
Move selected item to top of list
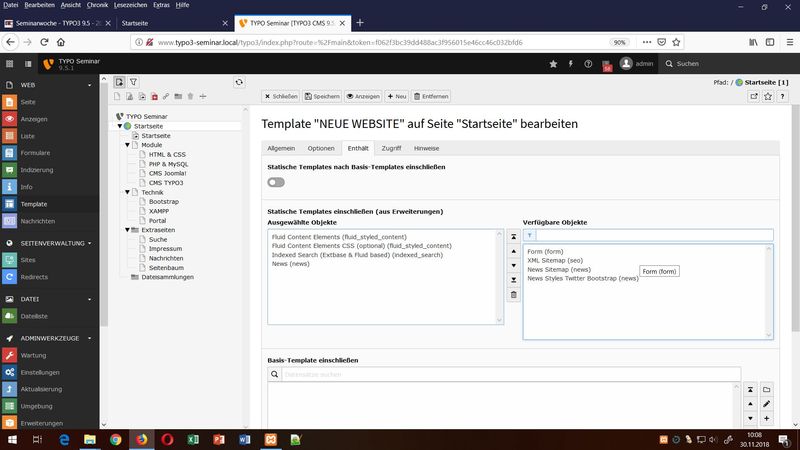pos(514,236)
